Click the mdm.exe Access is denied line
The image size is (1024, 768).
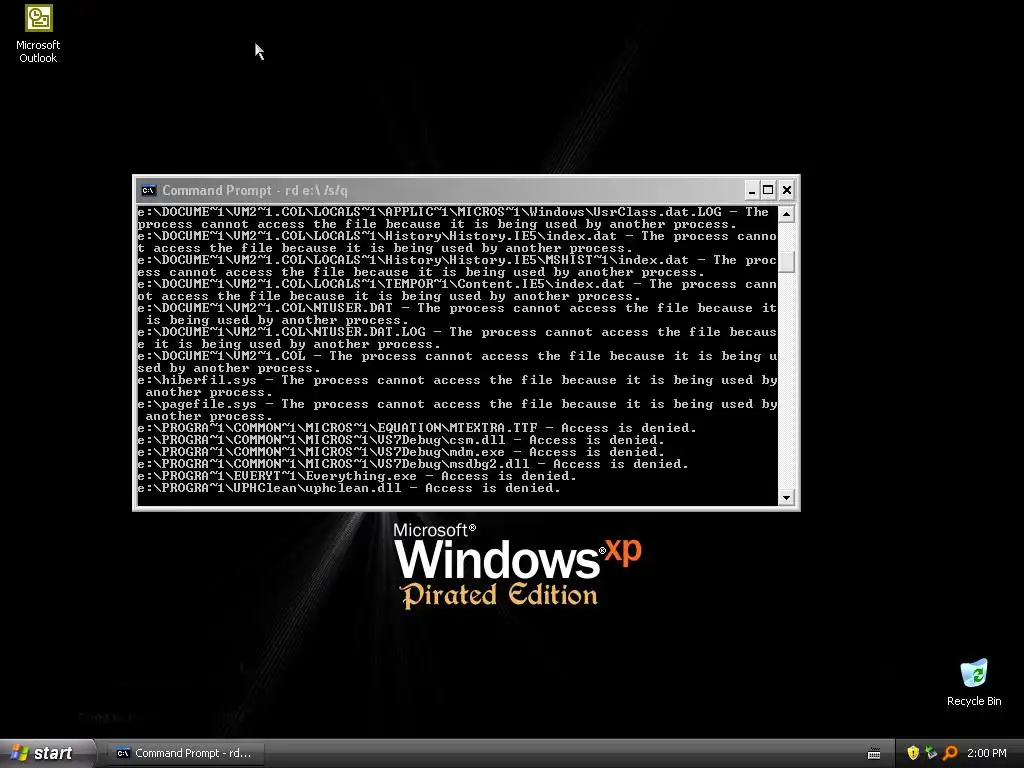tap(401, 452)
